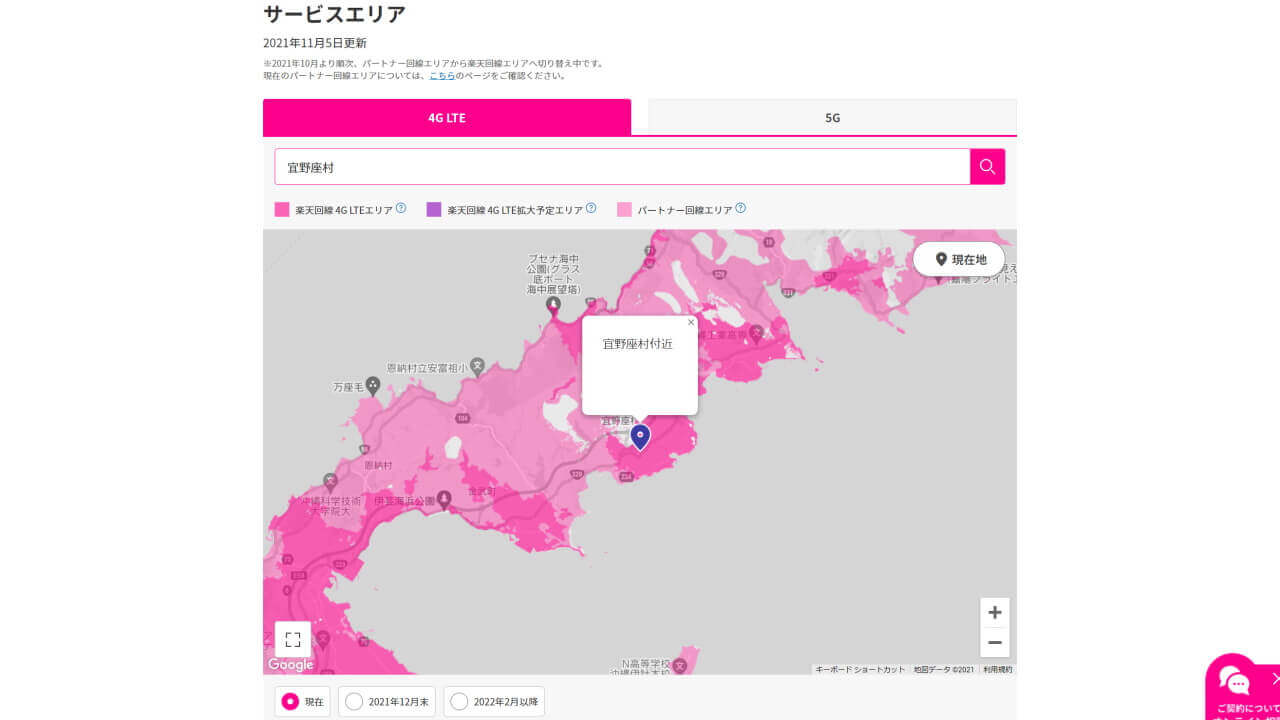Toggle fullscreen map view

[293, 639]
